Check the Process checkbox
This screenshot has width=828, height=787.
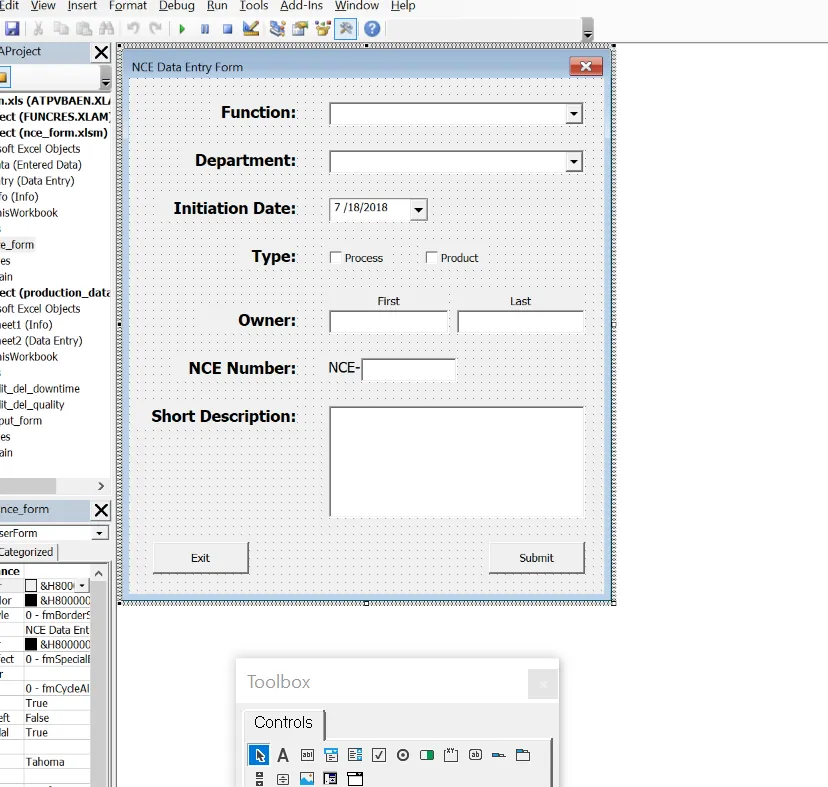[x=335, y=257]
